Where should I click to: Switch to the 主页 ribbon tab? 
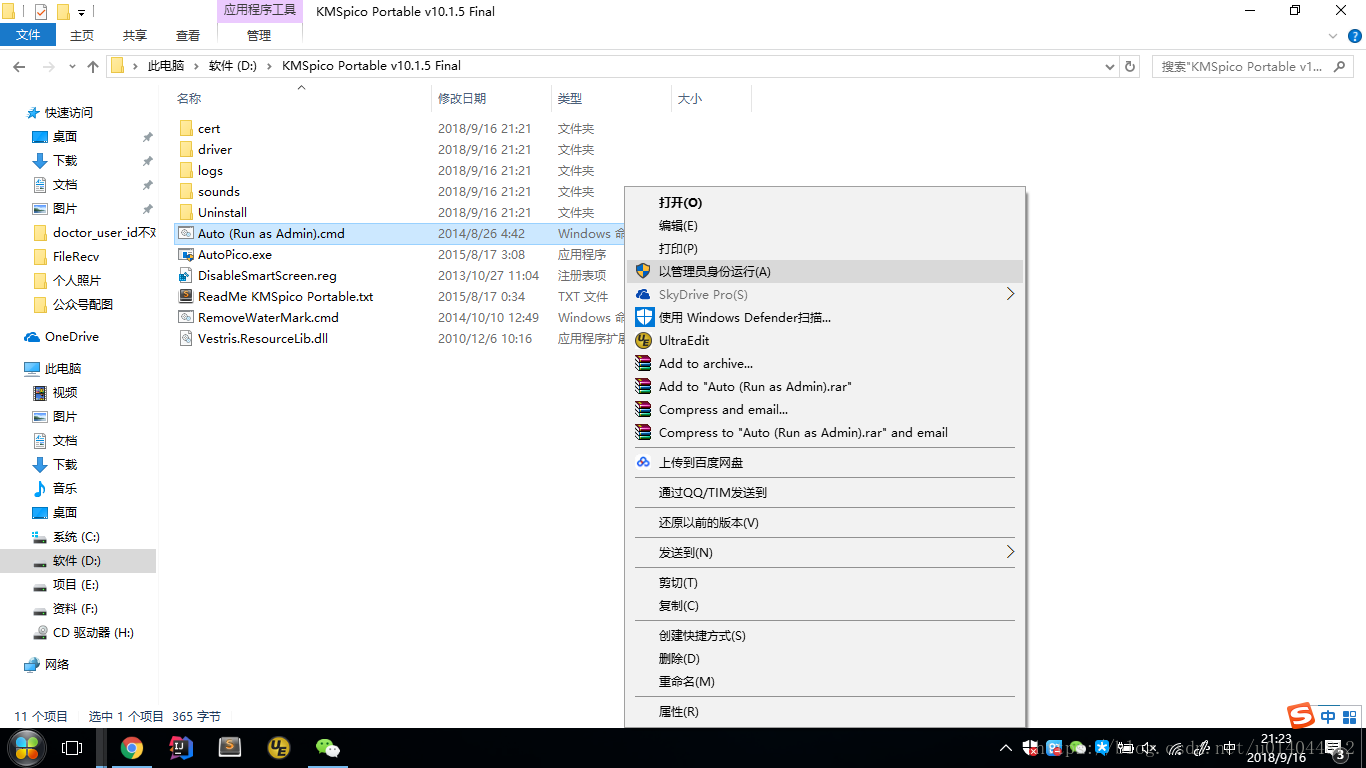coord(82,35)
